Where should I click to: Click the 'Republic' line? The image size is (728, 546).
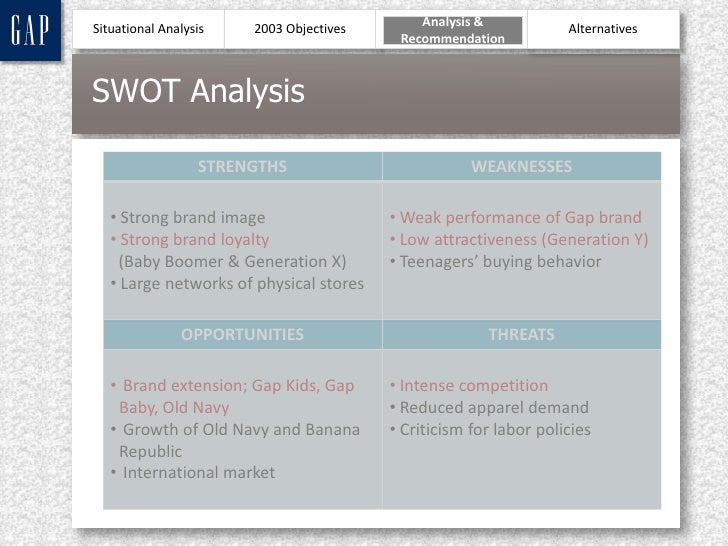click(x=150, y=451)
